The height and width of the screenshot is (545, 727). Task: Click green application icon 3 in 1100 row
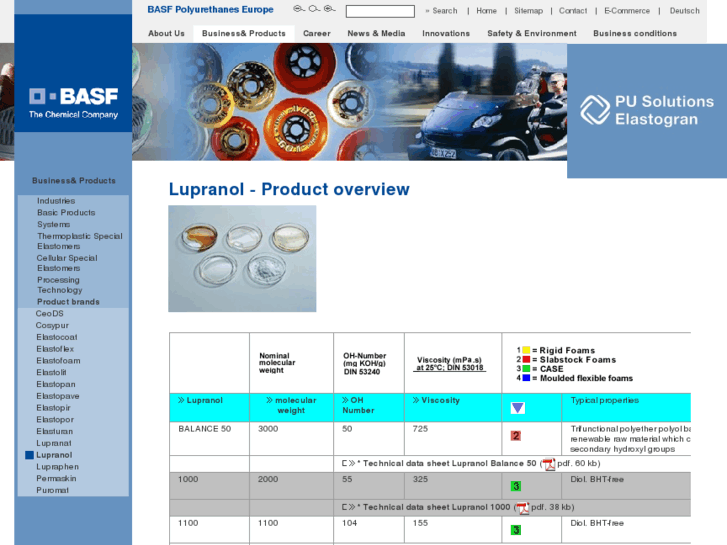click(x=516, y=530)
